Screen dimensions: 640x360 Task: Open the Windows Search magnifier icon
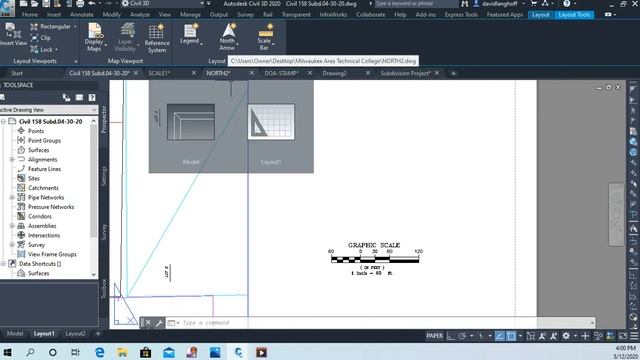pos(30,352)
